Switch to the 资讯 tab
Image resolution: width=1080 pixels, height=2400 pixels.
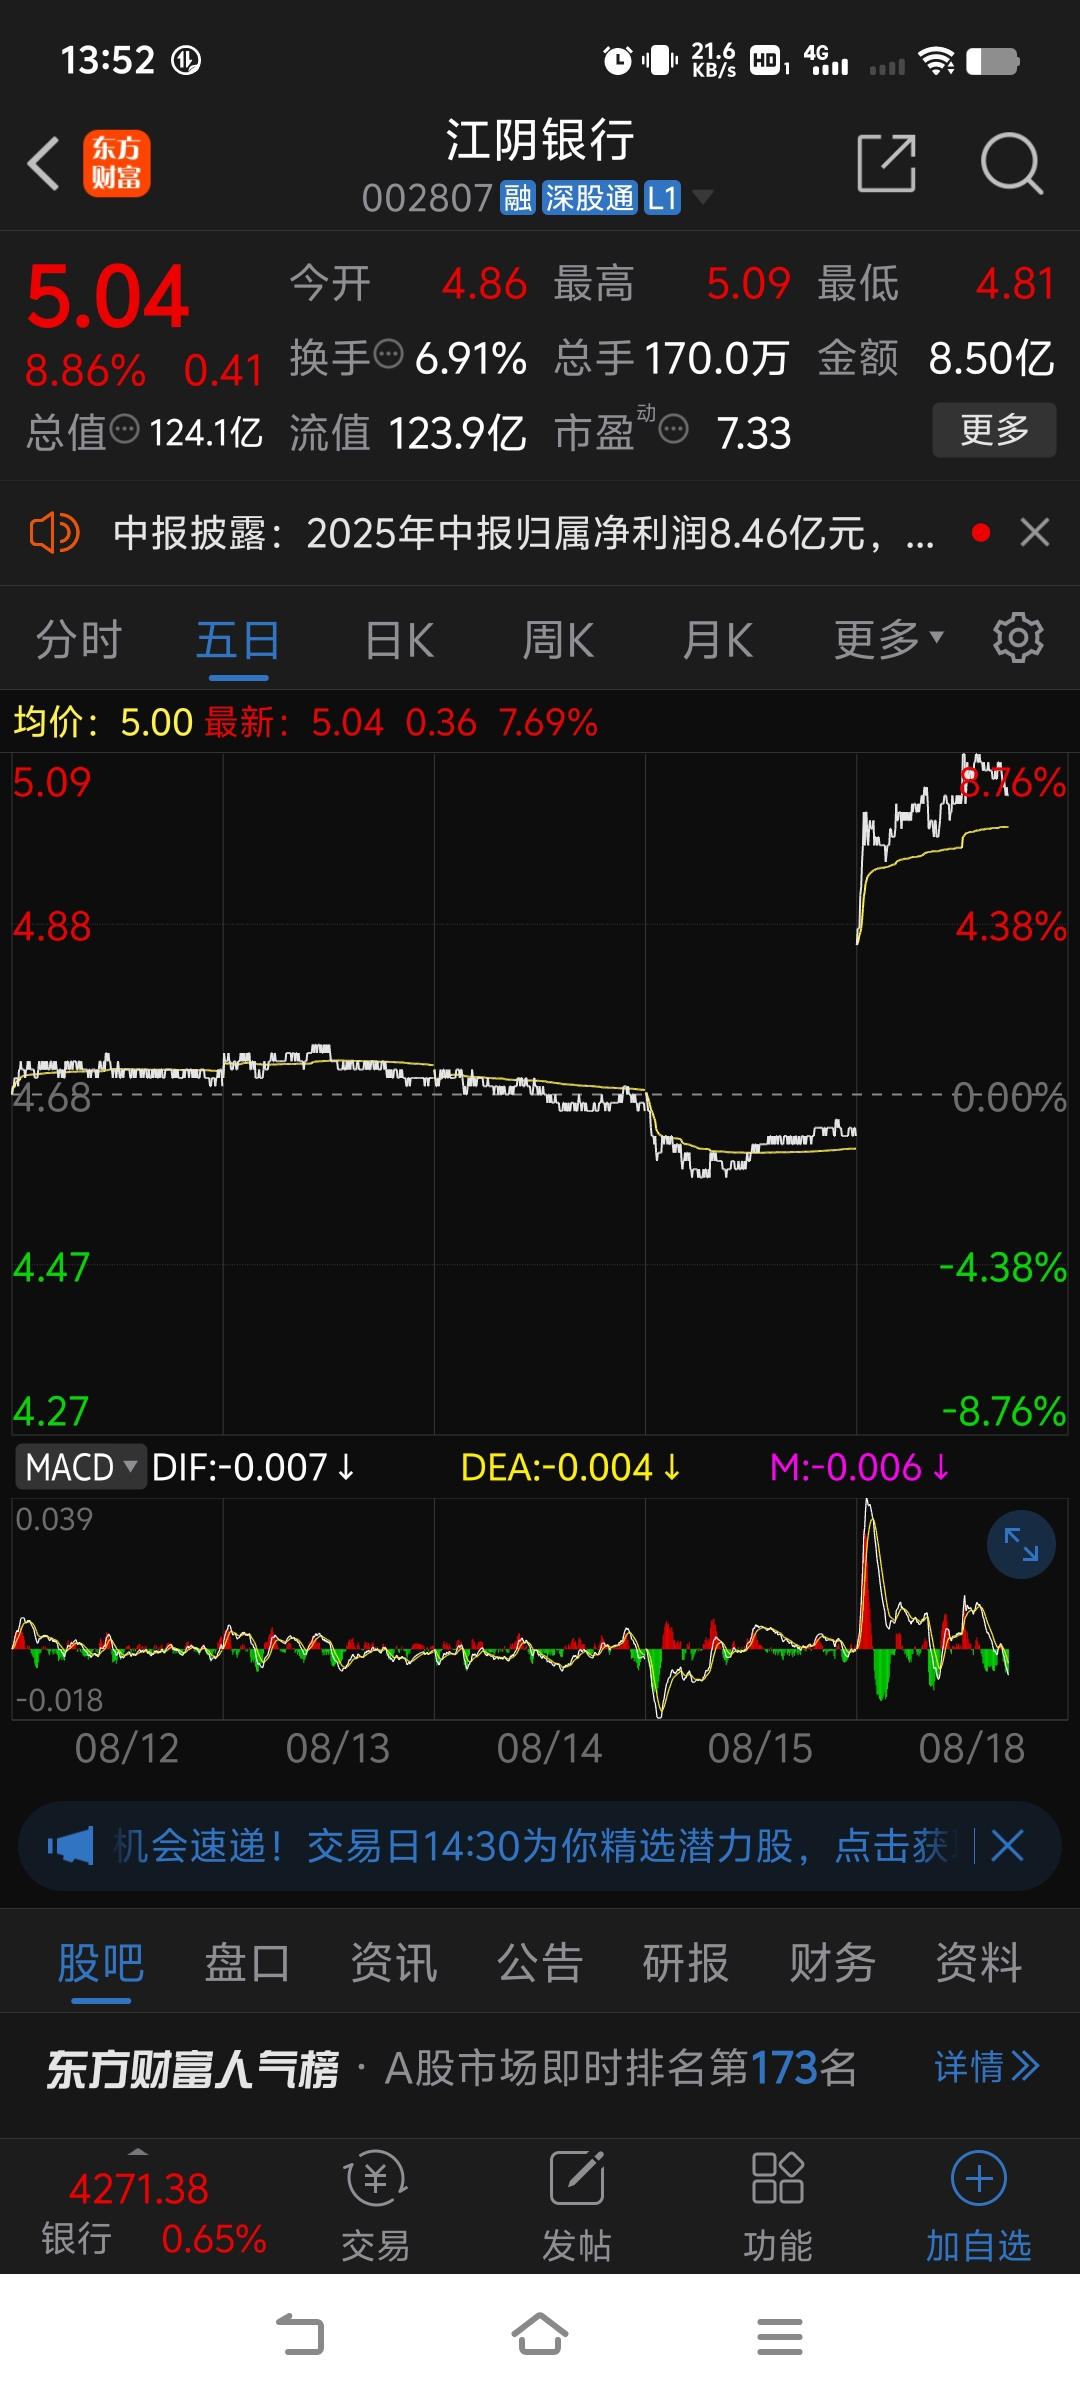394,1963
